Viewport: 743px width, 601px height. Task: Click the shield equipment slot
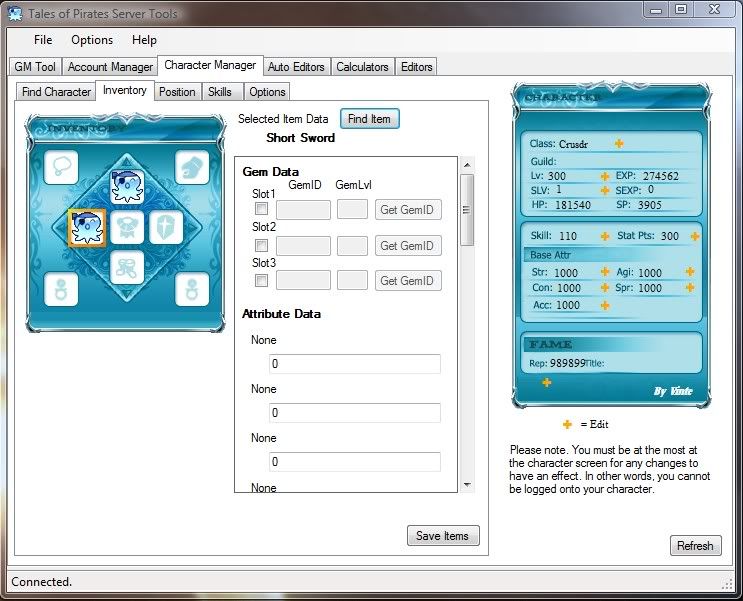tap(167, 228)
